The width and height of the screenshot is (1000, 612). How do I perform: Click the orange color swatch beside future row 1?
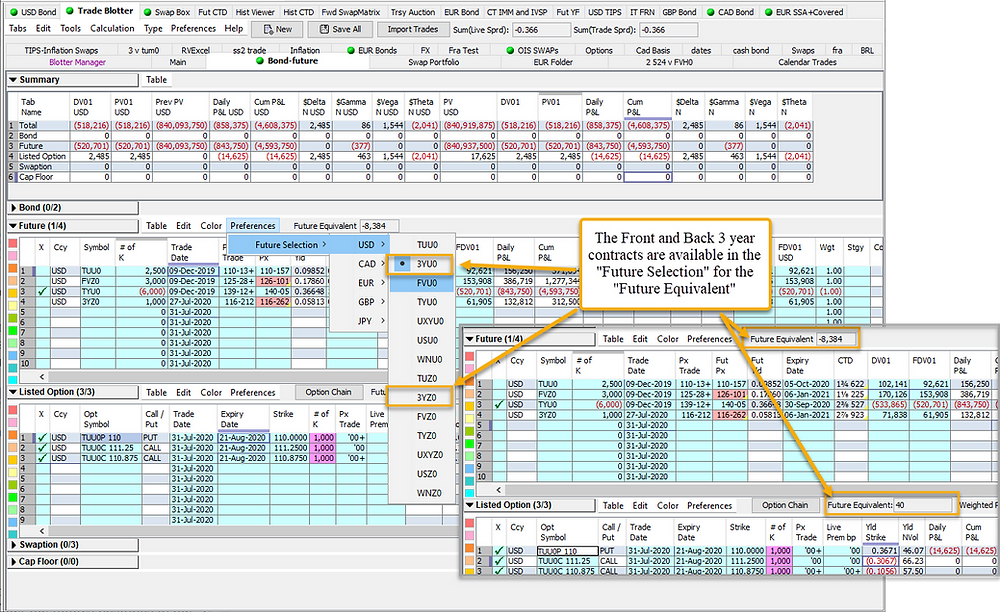point(13,270)
